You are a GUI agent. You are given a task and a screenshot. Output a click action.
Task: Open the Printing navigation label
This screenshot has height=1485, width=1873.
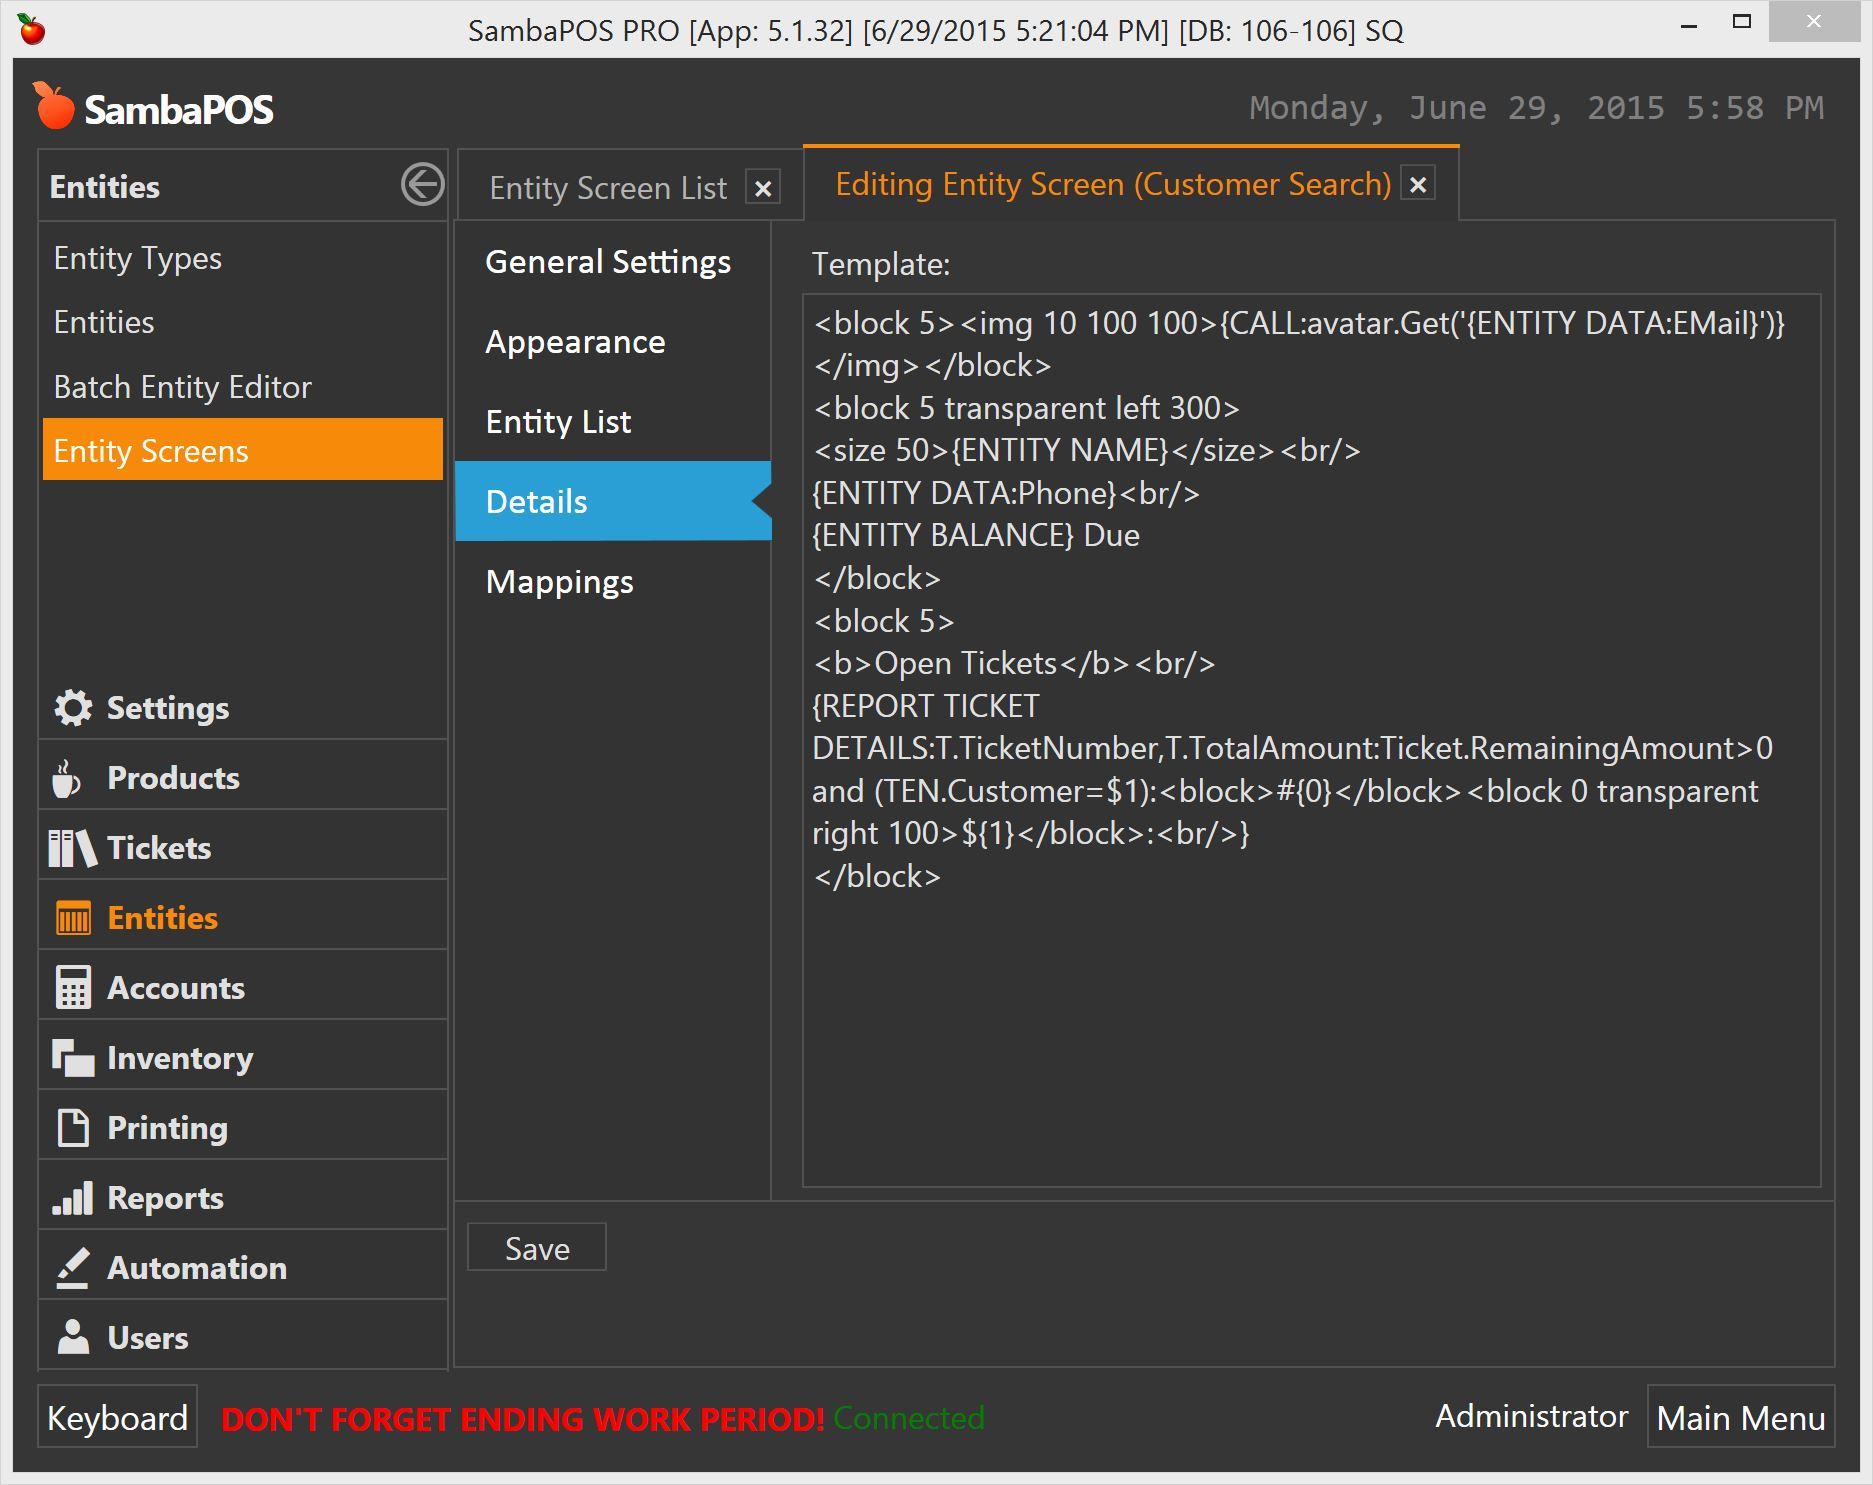pos(167,1128)
